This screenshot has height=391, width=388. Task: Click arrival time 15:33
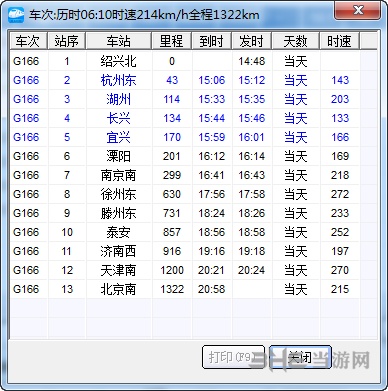[x=212, y=99]
